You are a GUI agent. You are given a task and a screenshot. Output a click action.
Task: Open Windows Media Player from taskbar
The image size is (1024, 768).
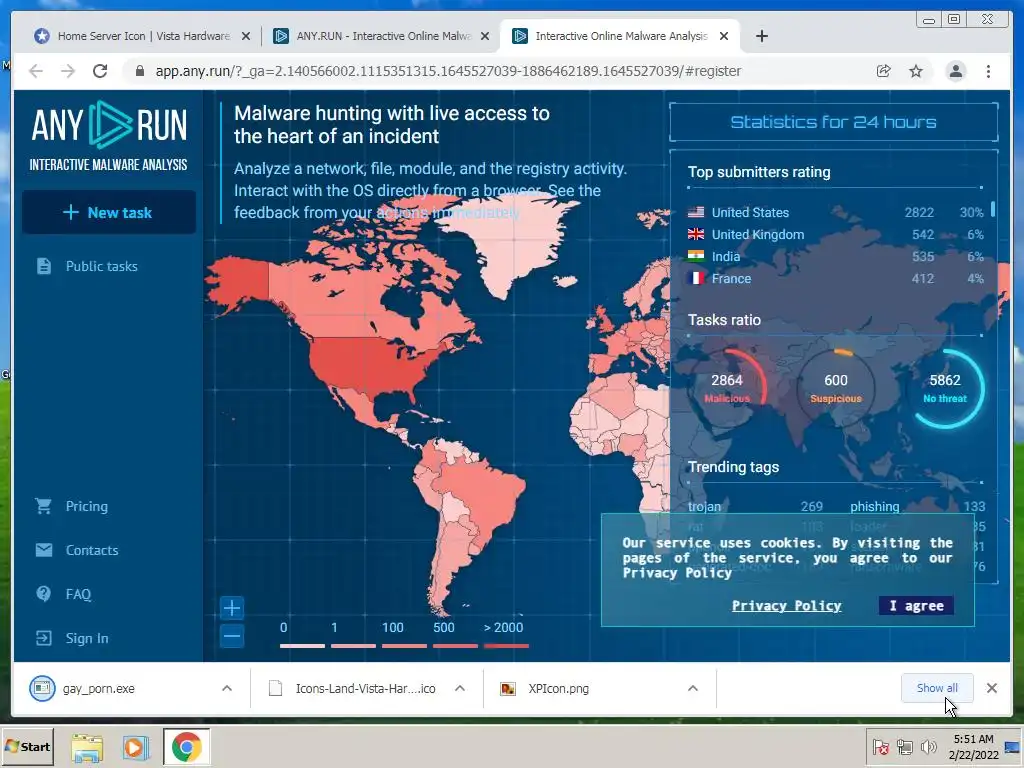(x=136, y=747)
